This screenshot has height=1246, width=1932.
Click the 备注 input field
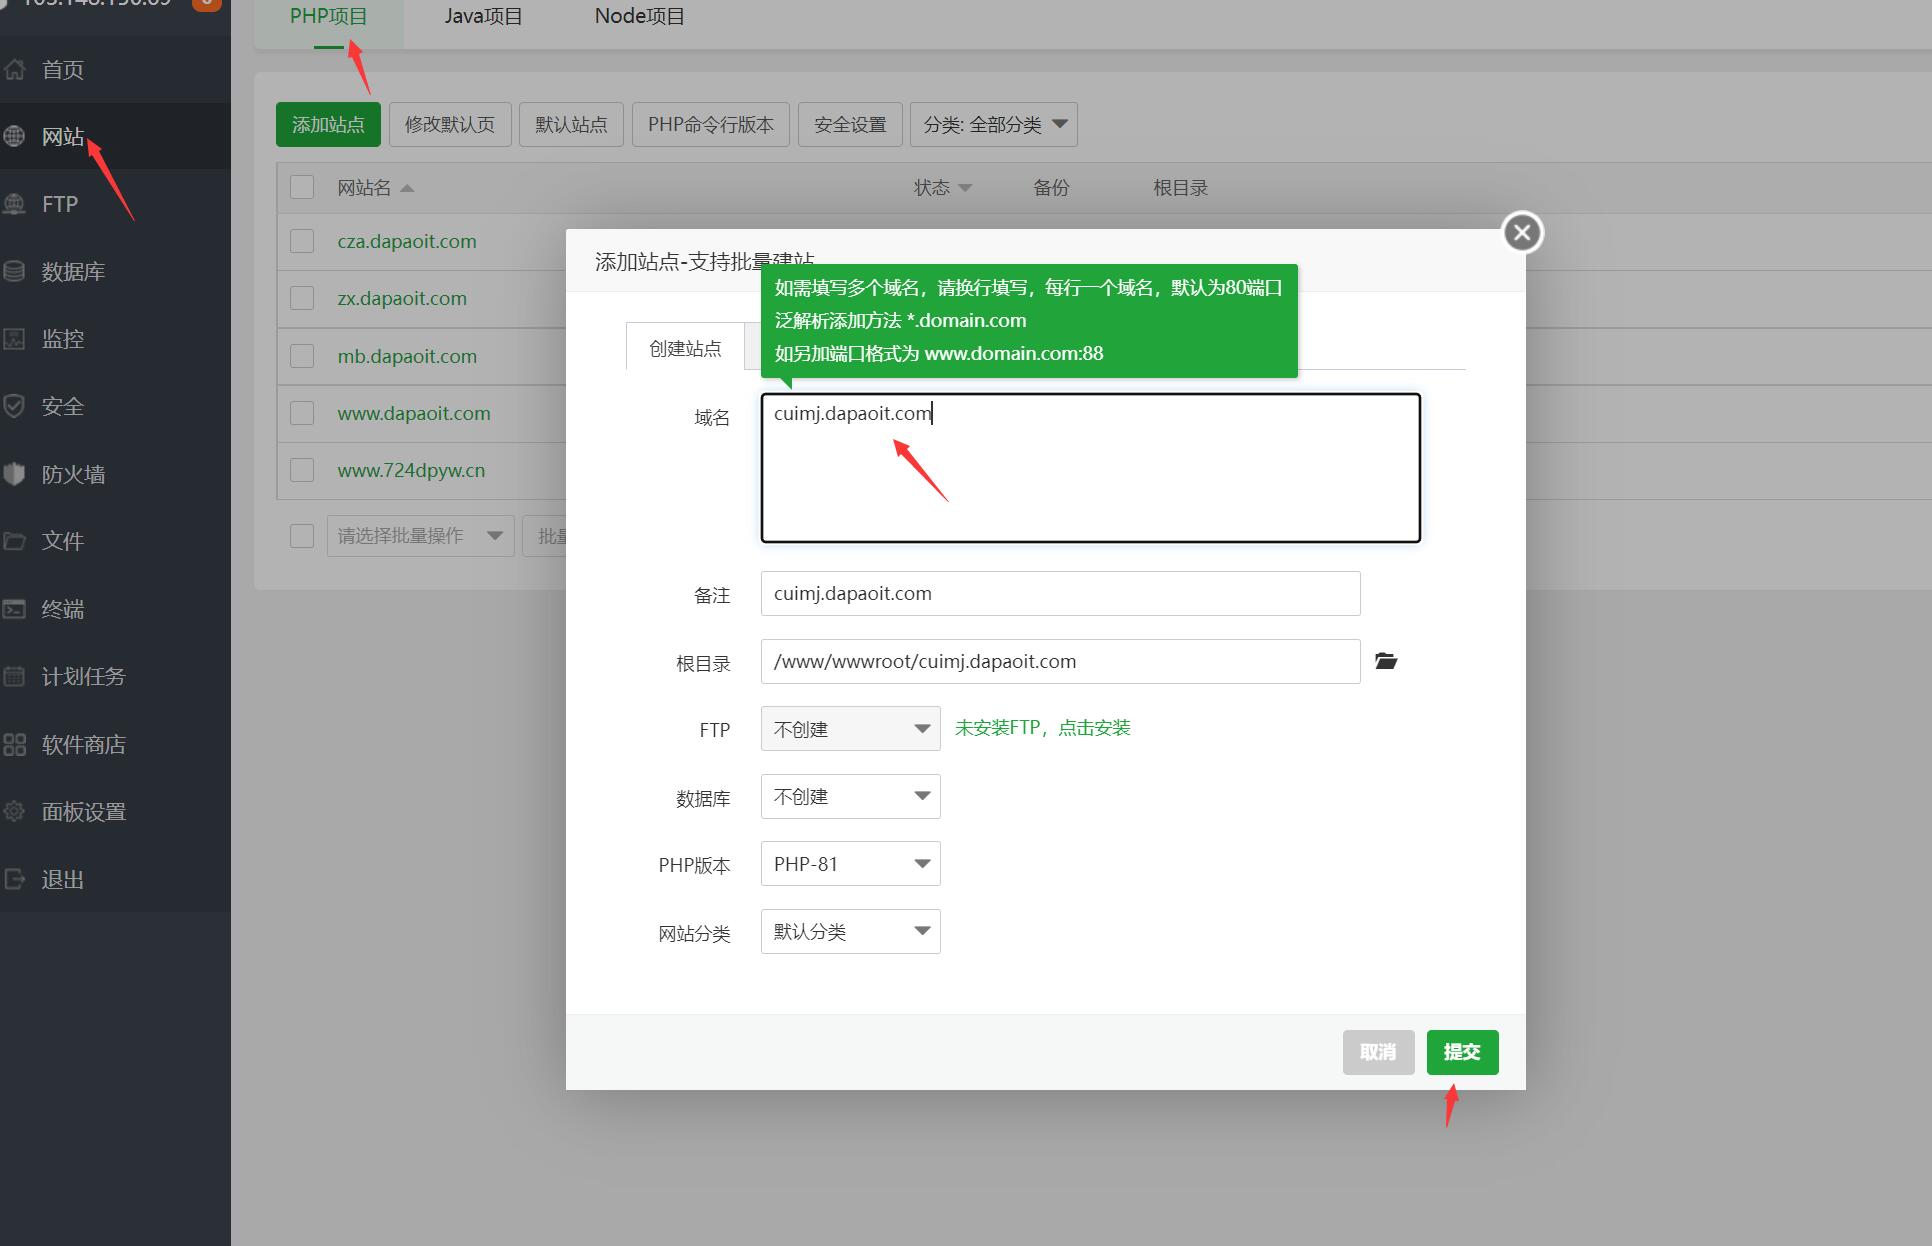[1060, 594]
